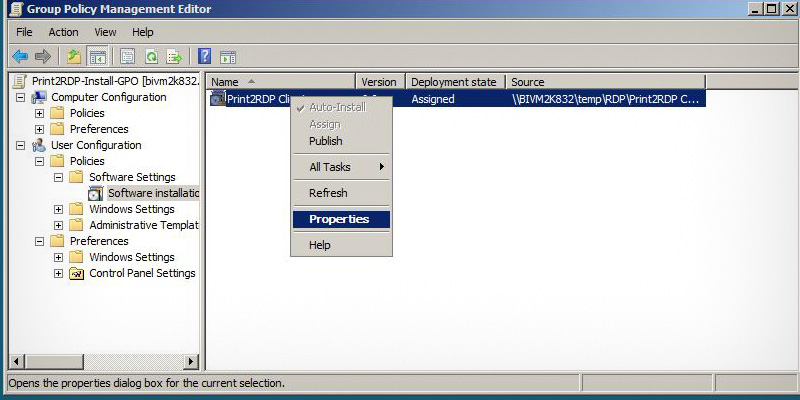Open the blue Help question-mark icon
Viewport: 800px width, 400px height.
[x=204, y=56]
